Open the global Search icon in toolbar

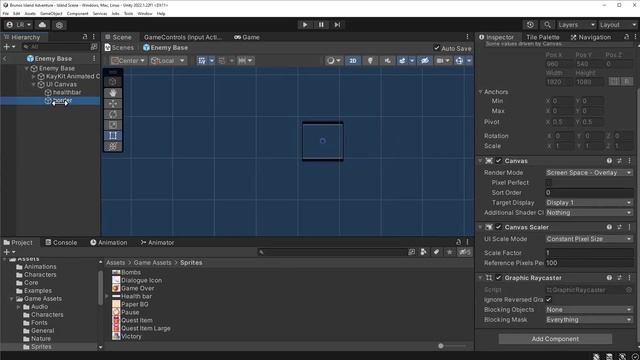(547, 25)
